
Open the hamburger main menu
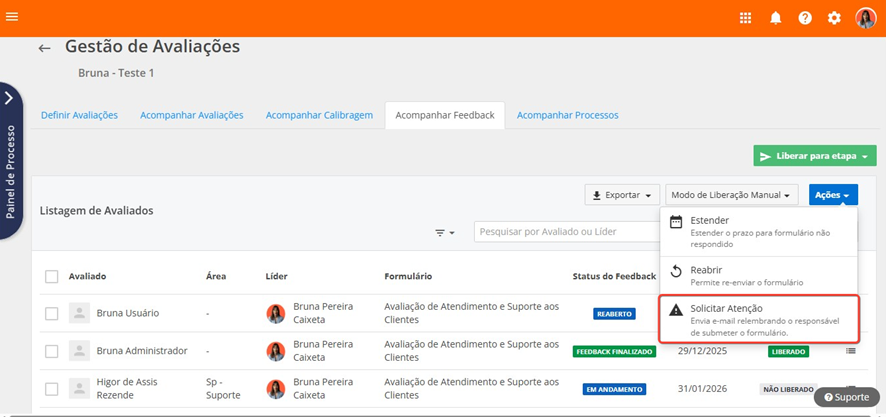pos(12,16)
